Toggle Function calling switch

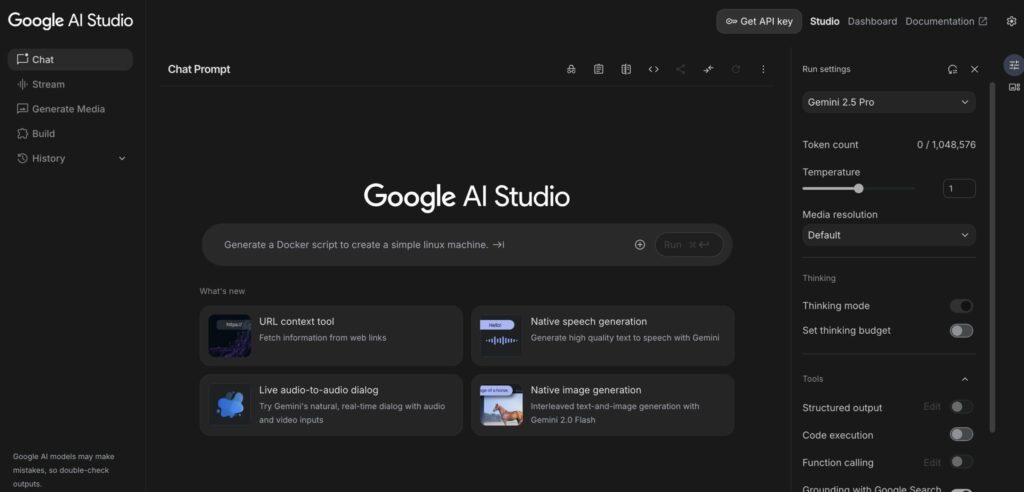[961, 462]
